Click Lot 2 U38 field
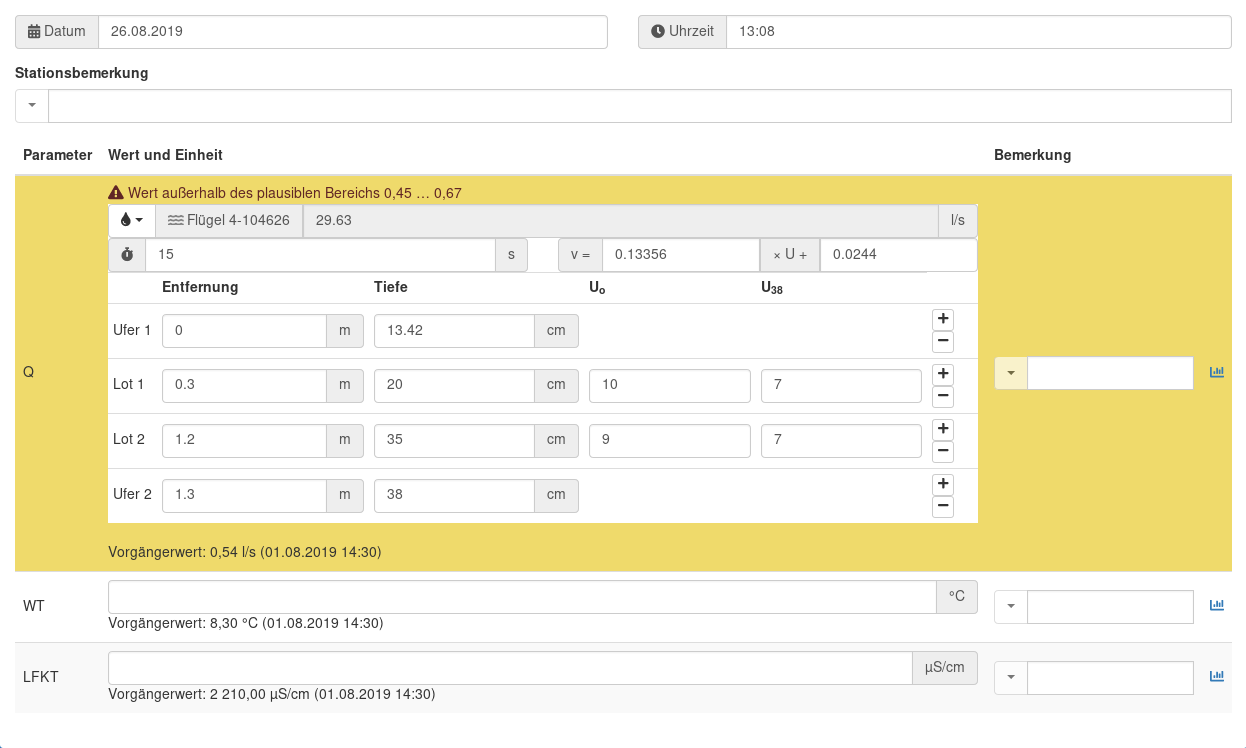The width and height of the screenshot is (1246, 748). tap(841, 441)
